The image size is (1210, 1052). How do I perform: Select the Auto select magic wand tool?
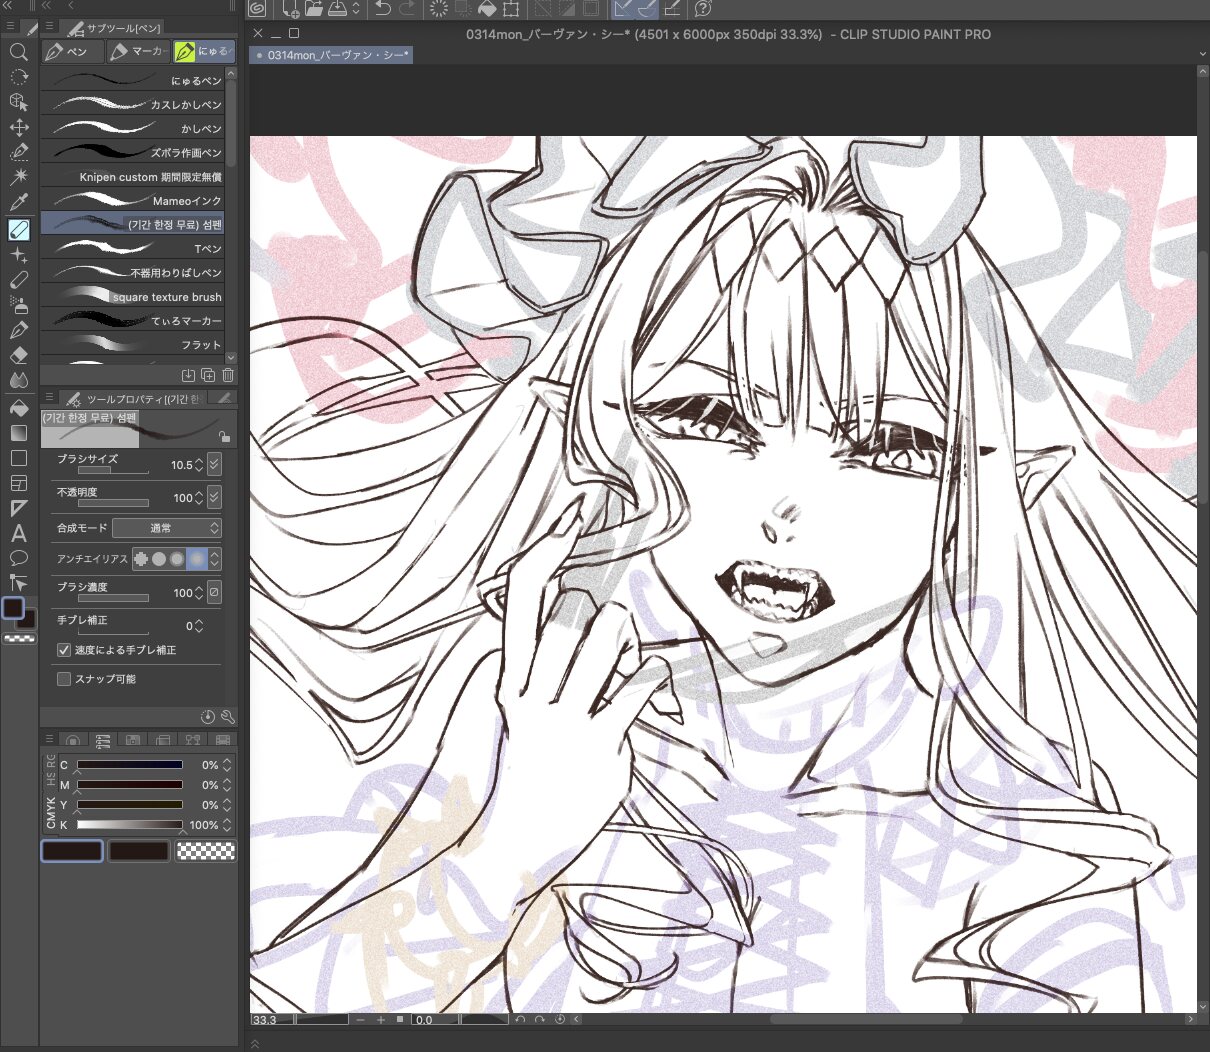tap(18, 177)
